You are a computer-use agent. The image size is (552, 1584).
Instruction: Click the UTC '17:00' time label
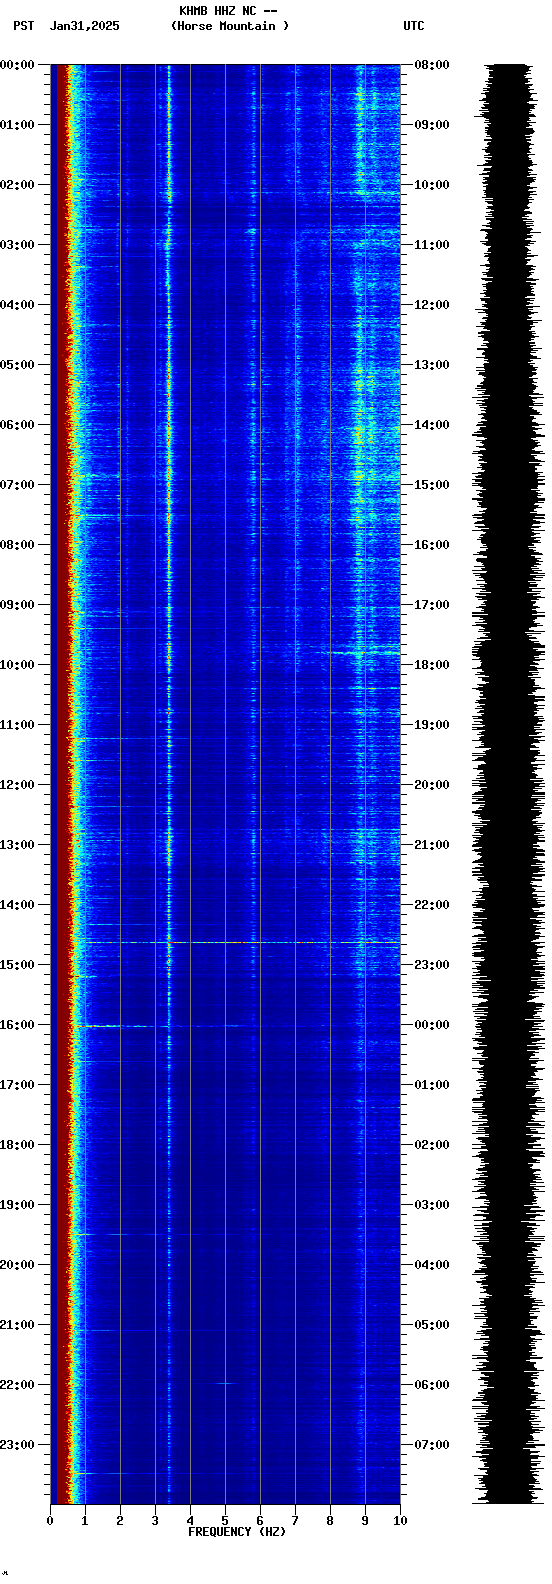click(432, 605)
